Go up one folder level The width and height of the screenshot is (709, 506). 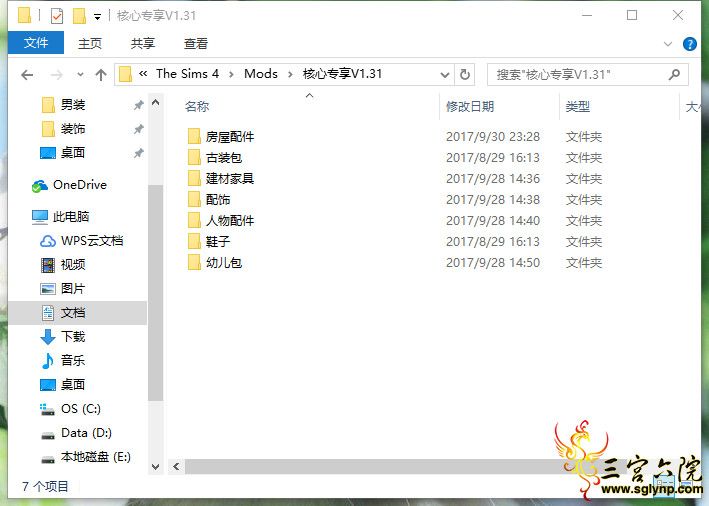[x=100, y=75]
